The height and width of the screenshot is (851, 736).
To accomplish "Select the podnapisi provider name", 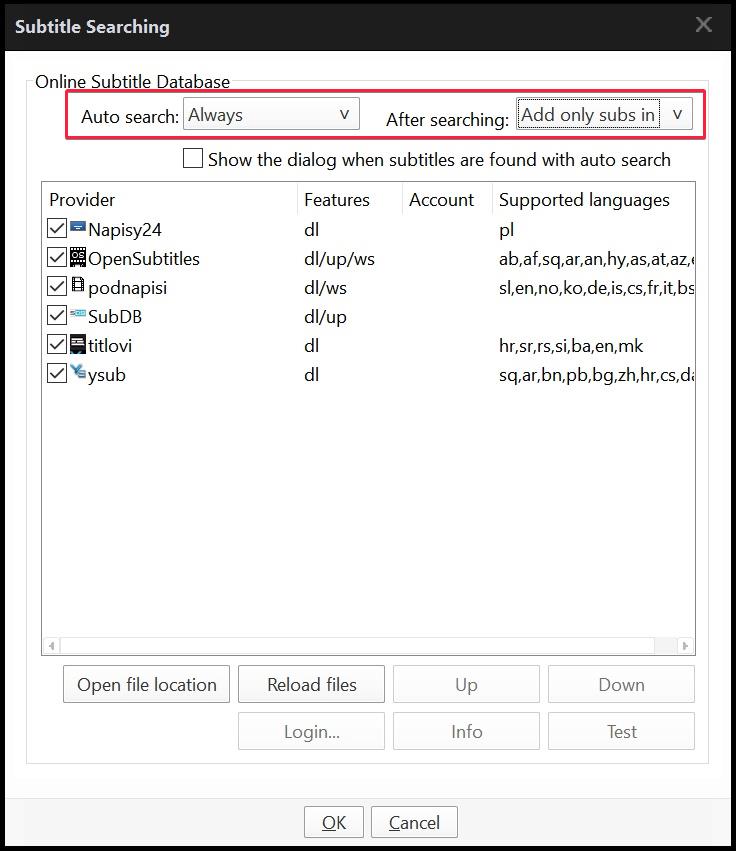I will (x=128, y=288).
